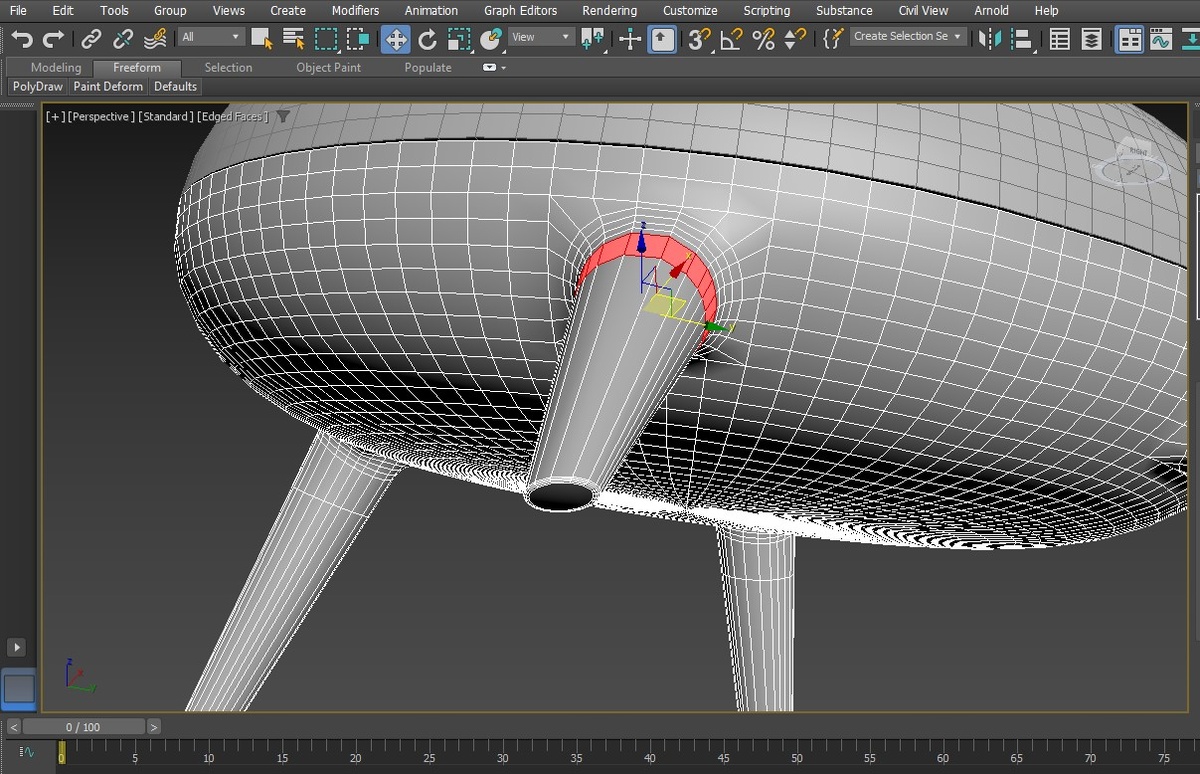Open the View reference coordinate dropdown
The height and width of the screenshot is (774, 1200).
tap(540, 37)
